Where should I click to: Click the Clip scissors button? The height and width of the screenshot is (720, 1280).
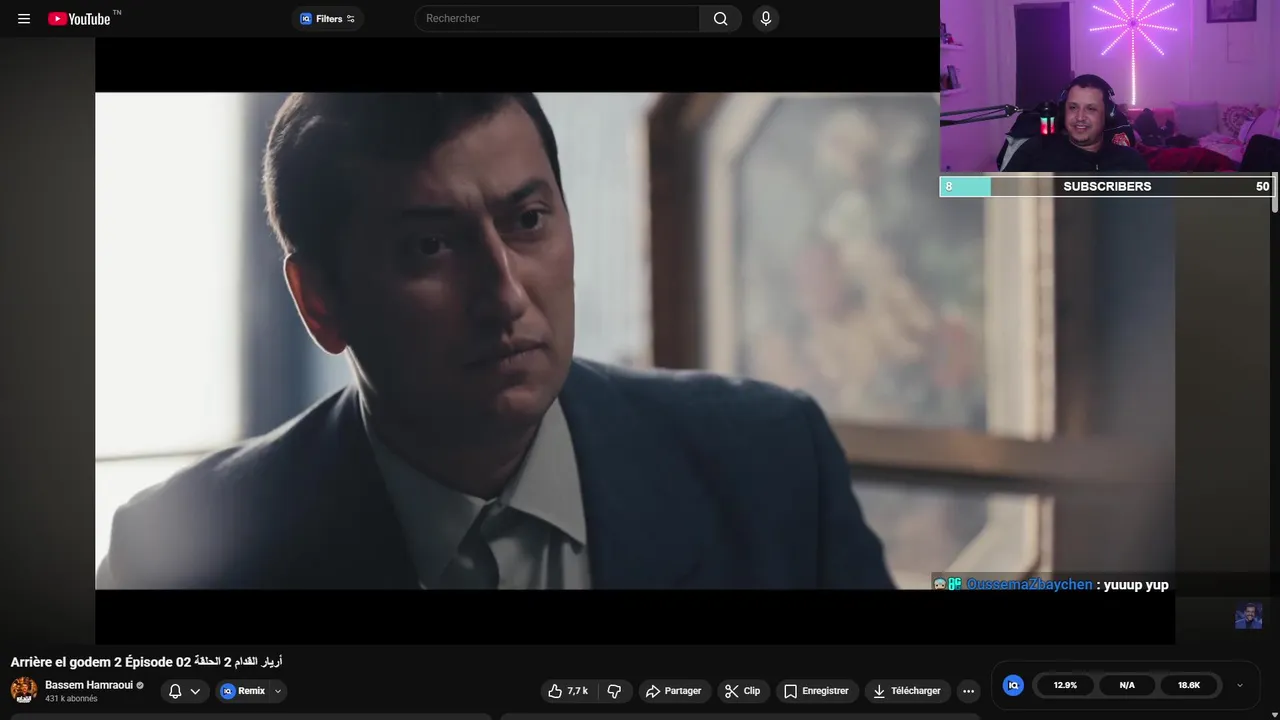[x=743, y=691]
